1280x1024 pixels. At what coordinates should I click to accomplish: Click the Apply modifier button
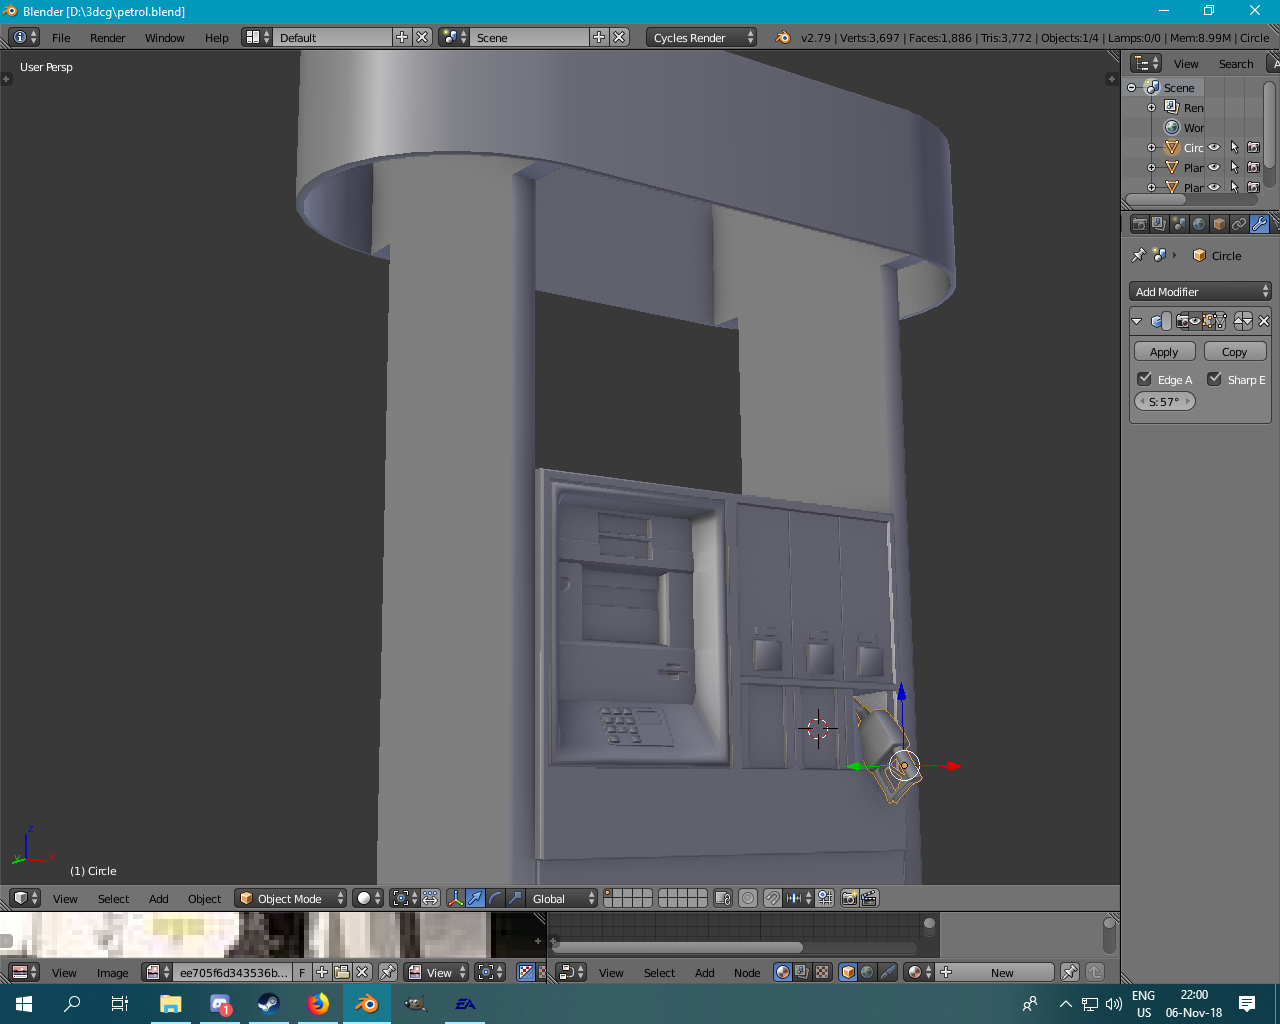coord(1164,352)
